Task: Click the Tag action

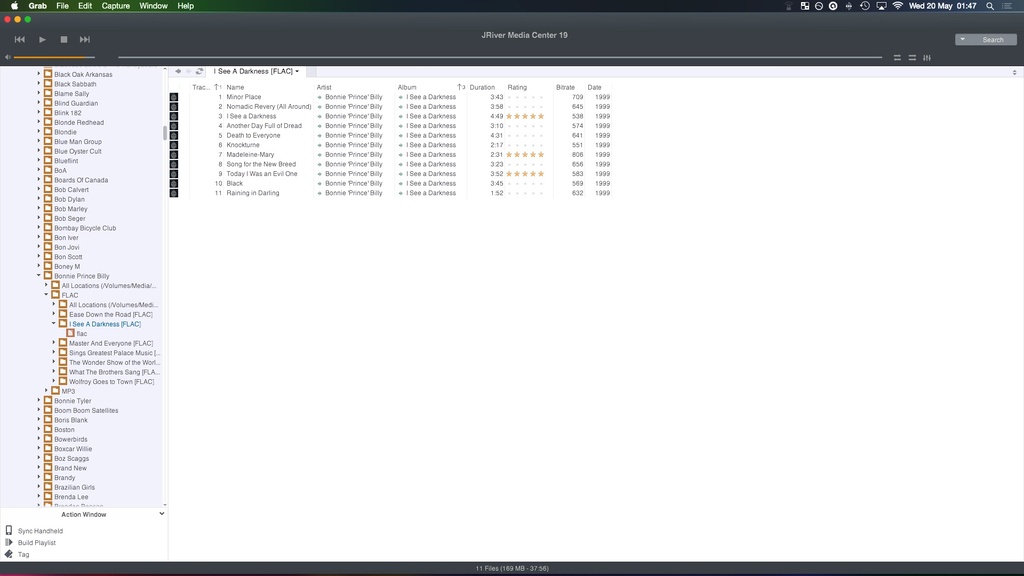Action: (x=24, y=554)
